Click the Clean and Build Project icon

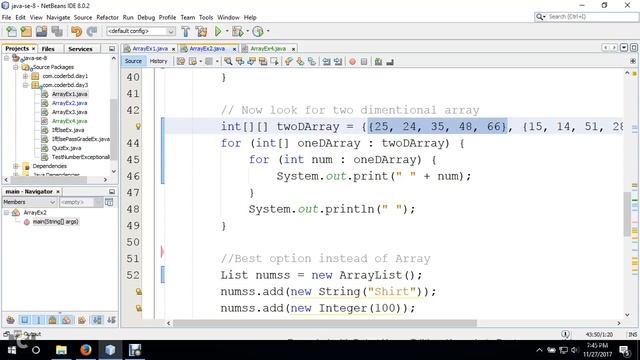(x=201, y=31)
